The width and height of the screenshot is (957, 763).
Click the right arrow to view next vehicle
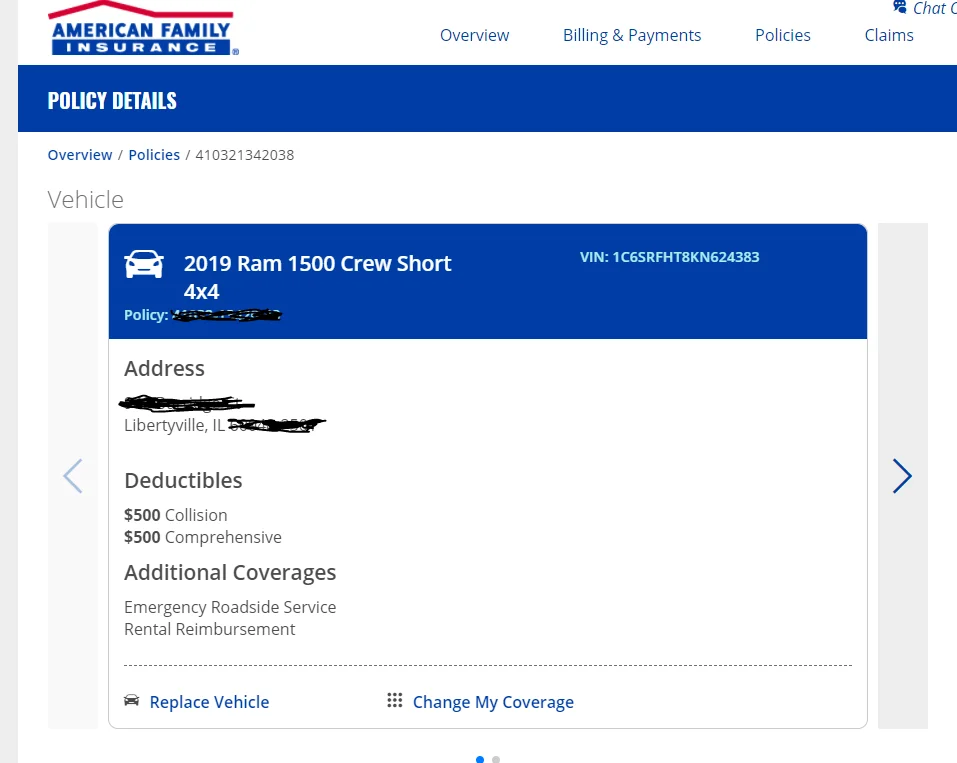pyautogui.click(x=902, y=476)
